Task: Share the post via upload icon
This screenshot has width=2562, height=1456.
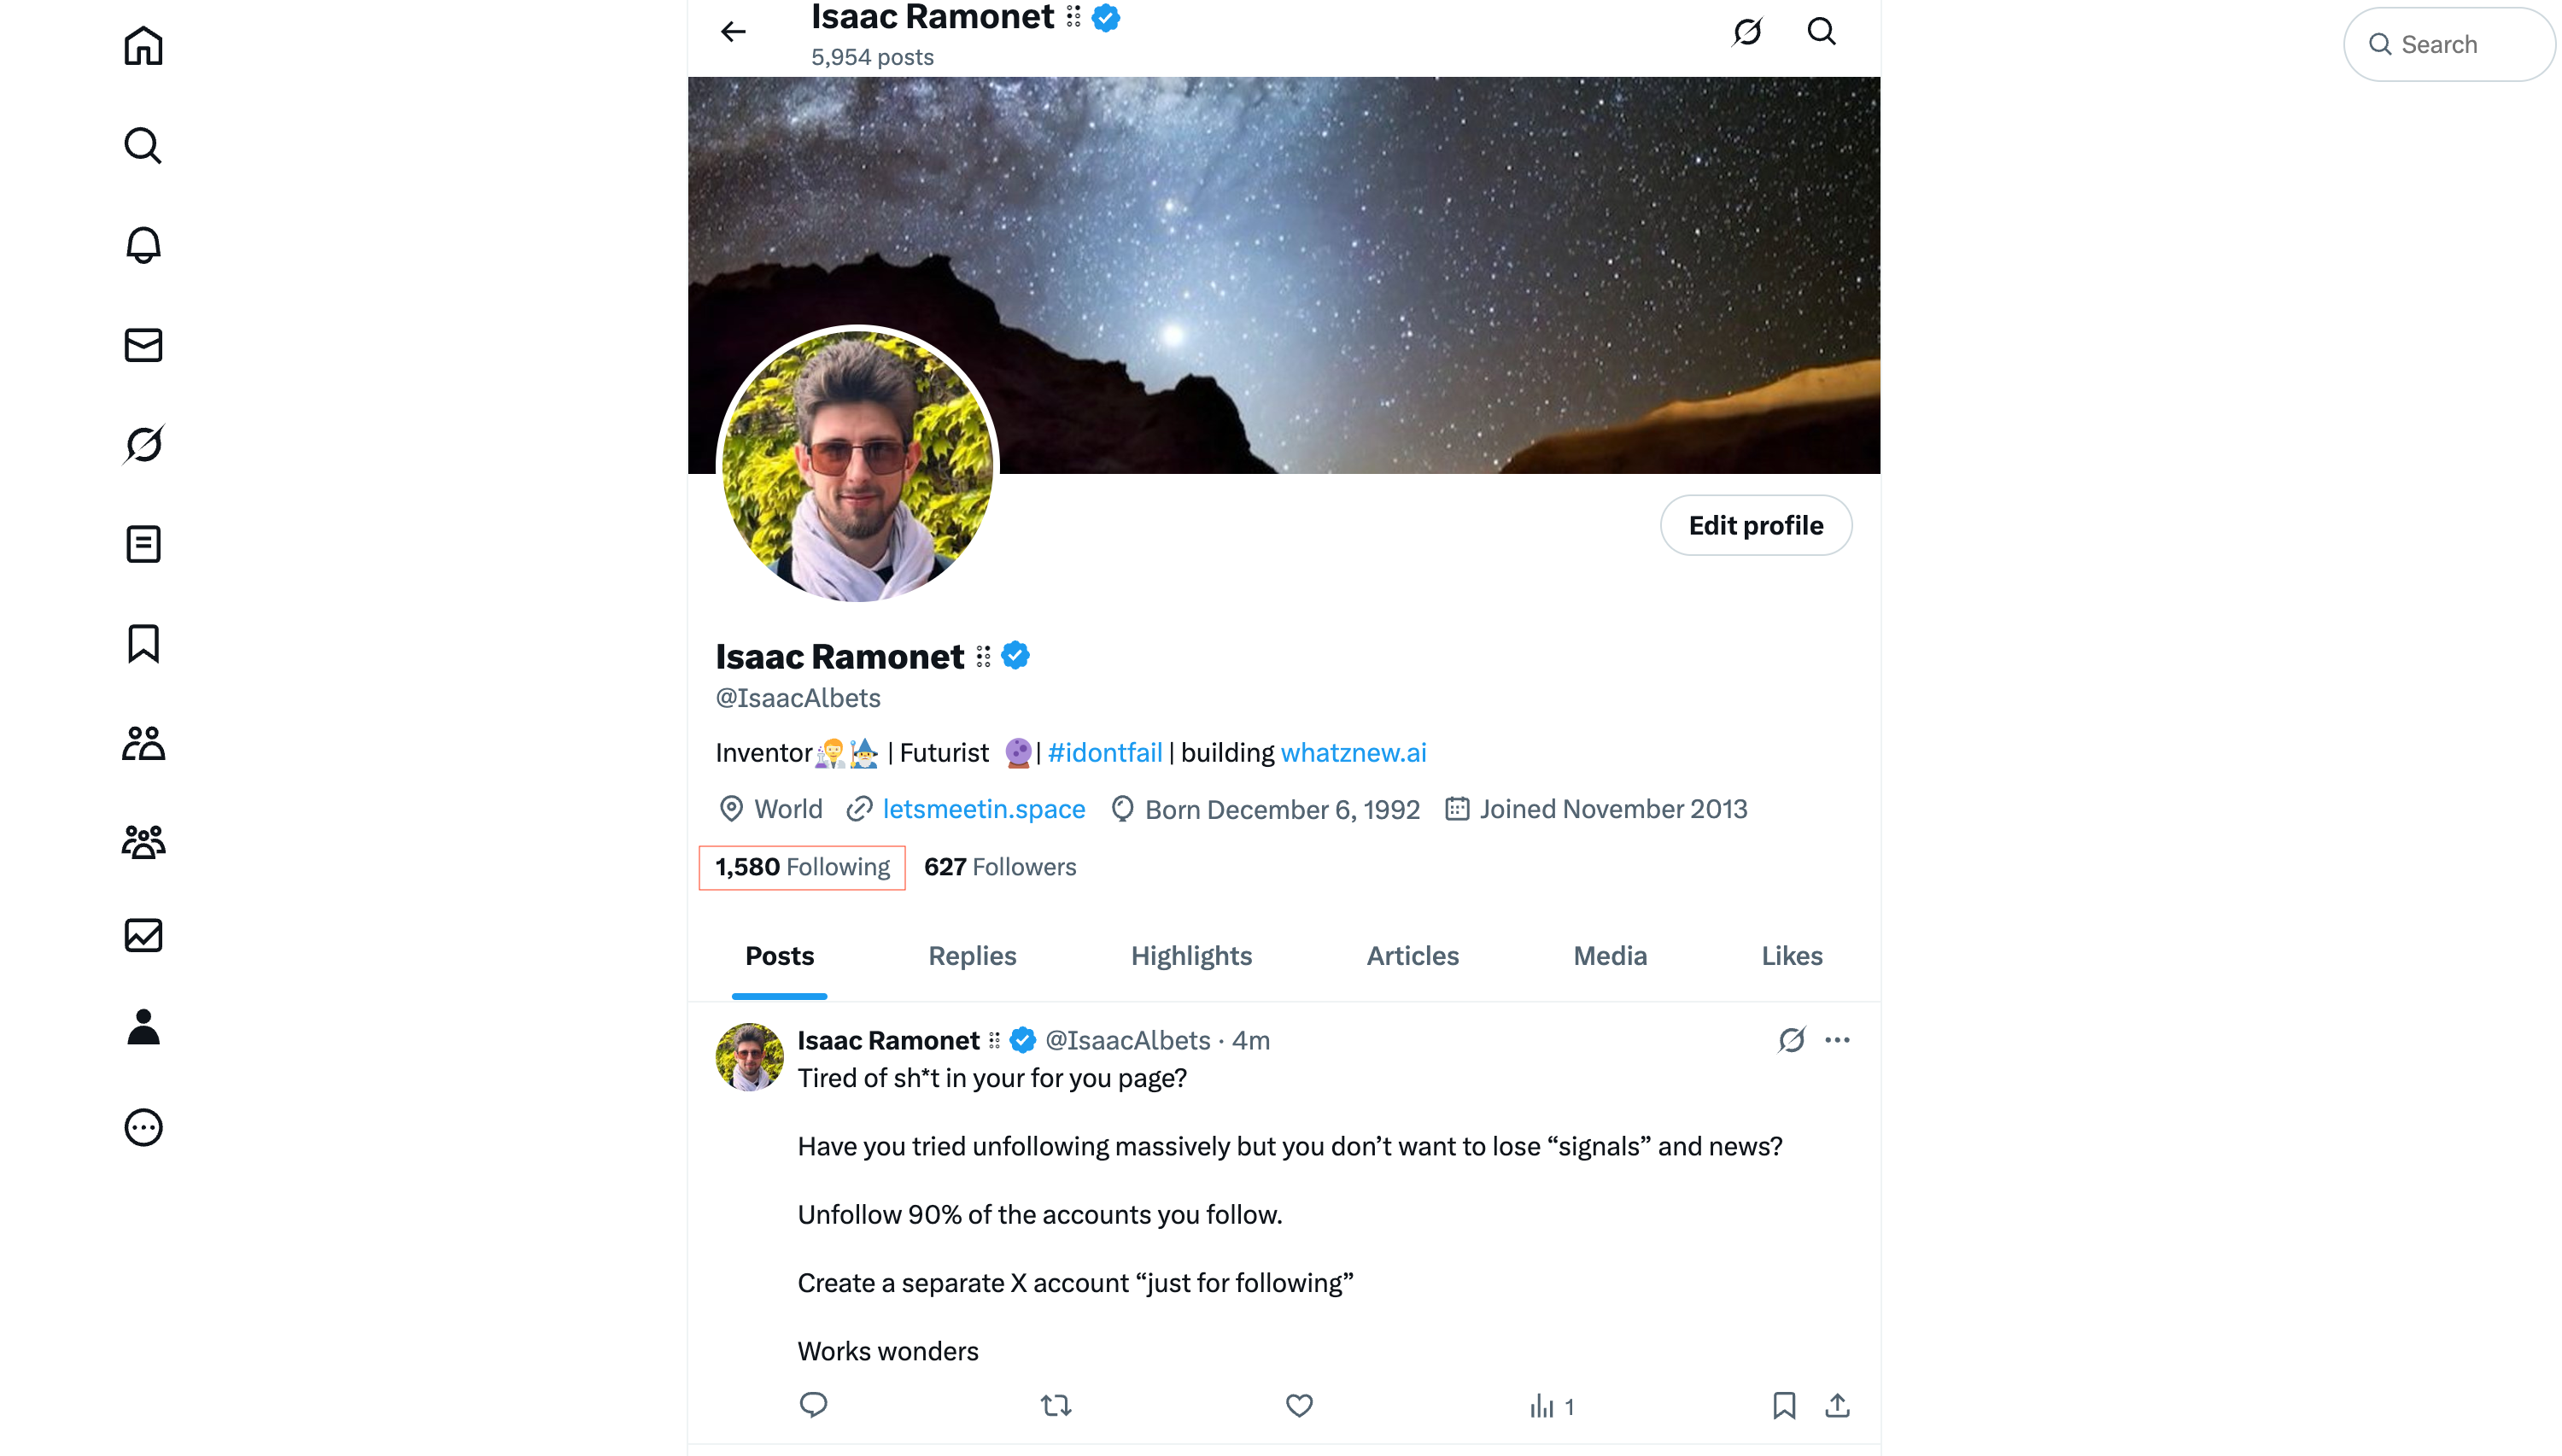Action: pos(1837,1405)
